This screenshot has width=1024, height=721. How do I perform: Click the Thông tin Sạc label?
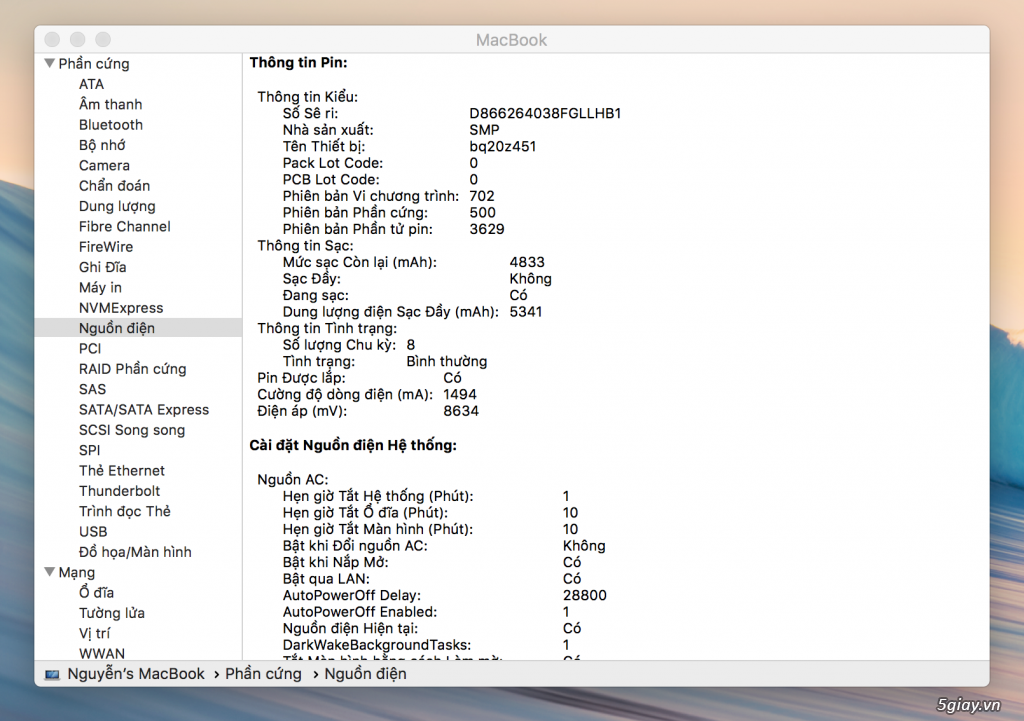[x=305, y=246]
